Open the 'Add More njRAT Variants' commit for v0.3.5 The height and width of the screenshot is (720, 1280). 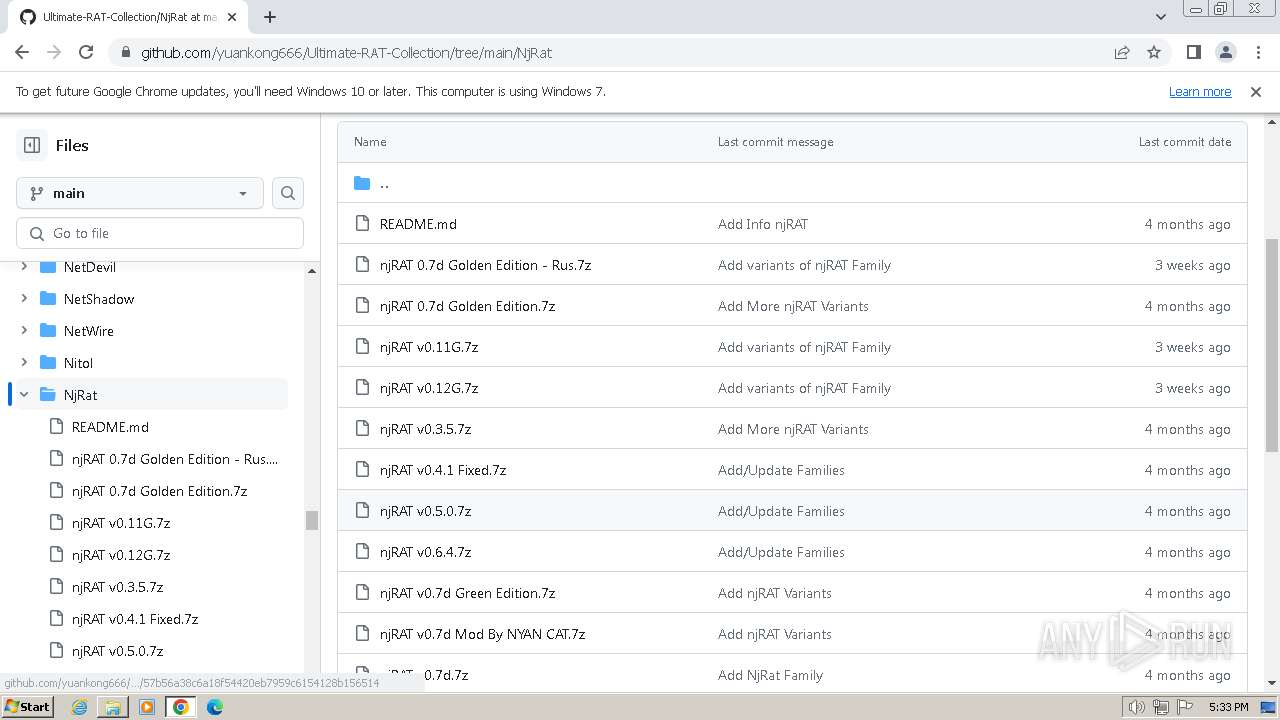(x=793, y=429)
